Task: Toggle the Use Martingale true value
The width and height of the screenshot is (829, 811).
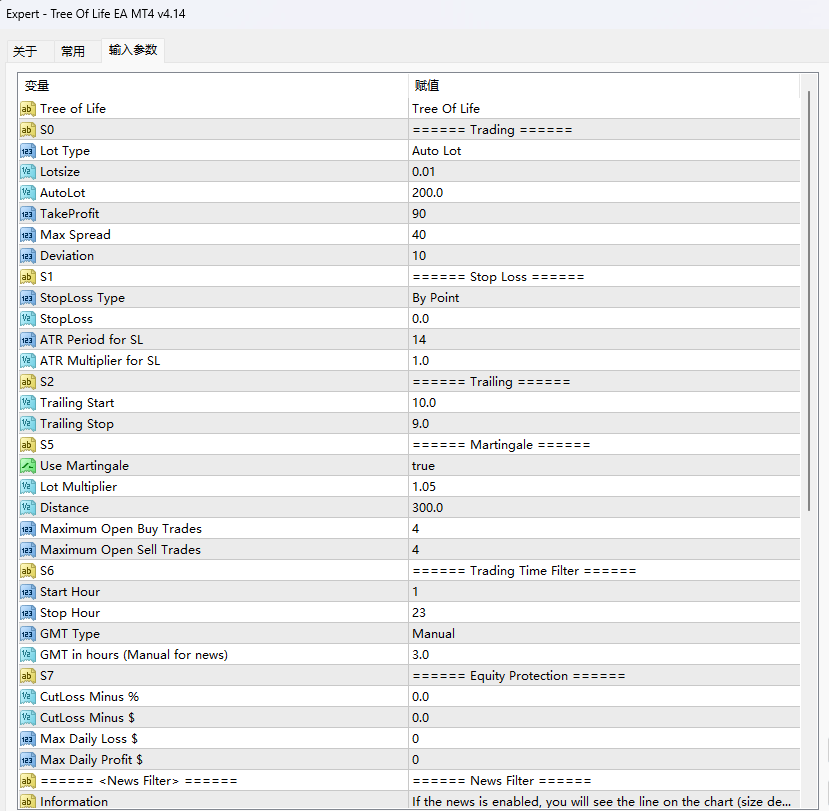Action: coord(604,466)
